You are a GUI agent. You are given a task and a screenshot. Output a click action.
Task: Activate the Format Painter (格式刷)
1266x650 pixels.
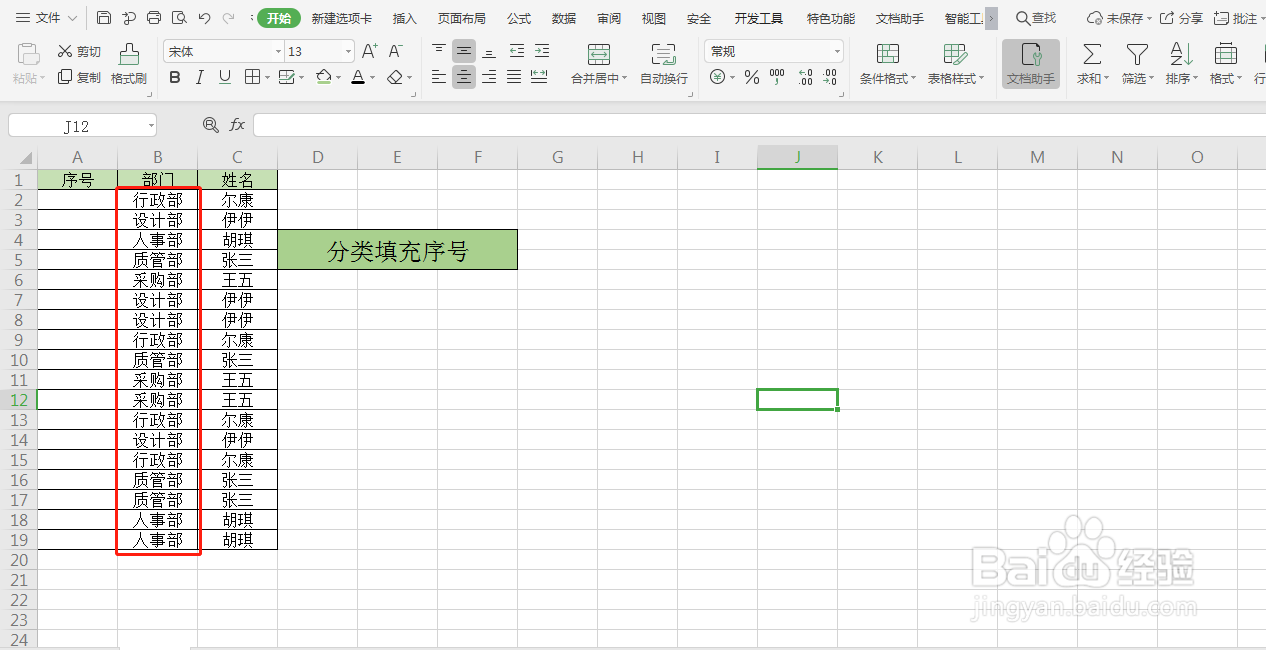pyautogui.click(x=129, y=64)
